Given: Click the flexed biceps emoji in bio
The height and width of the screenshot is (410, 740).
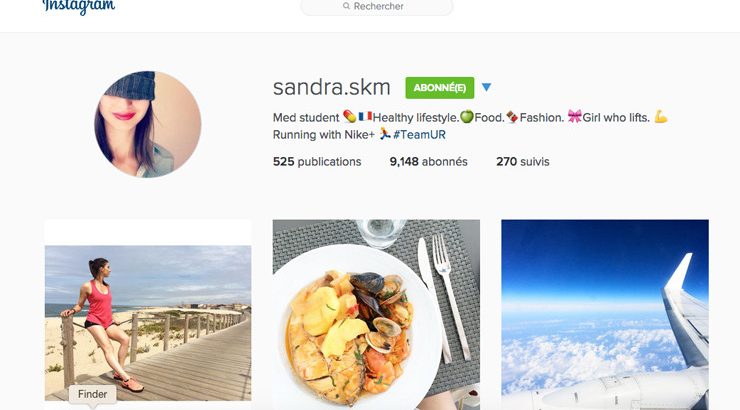Looking at the screenshot, I should [x=661, y=117].
